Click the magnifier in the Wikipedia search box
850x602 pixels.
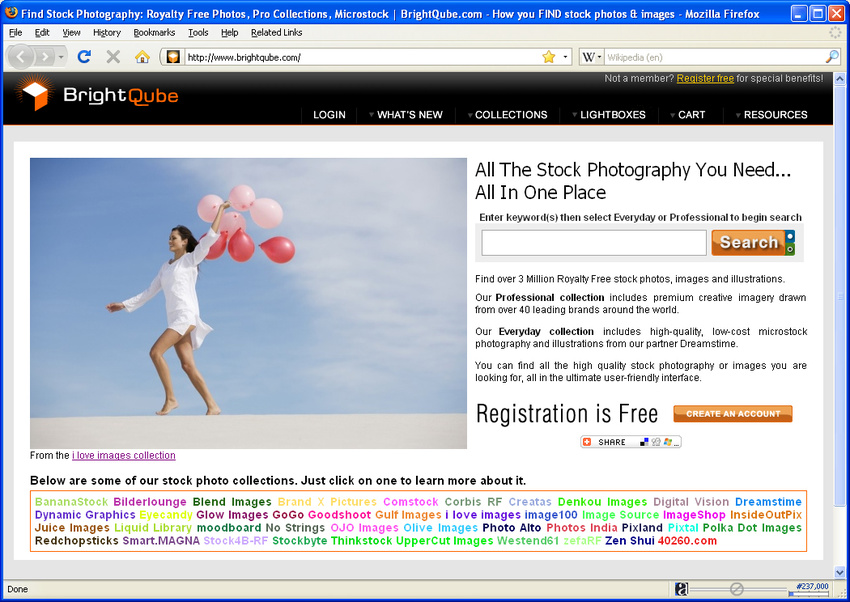(832, 56)
